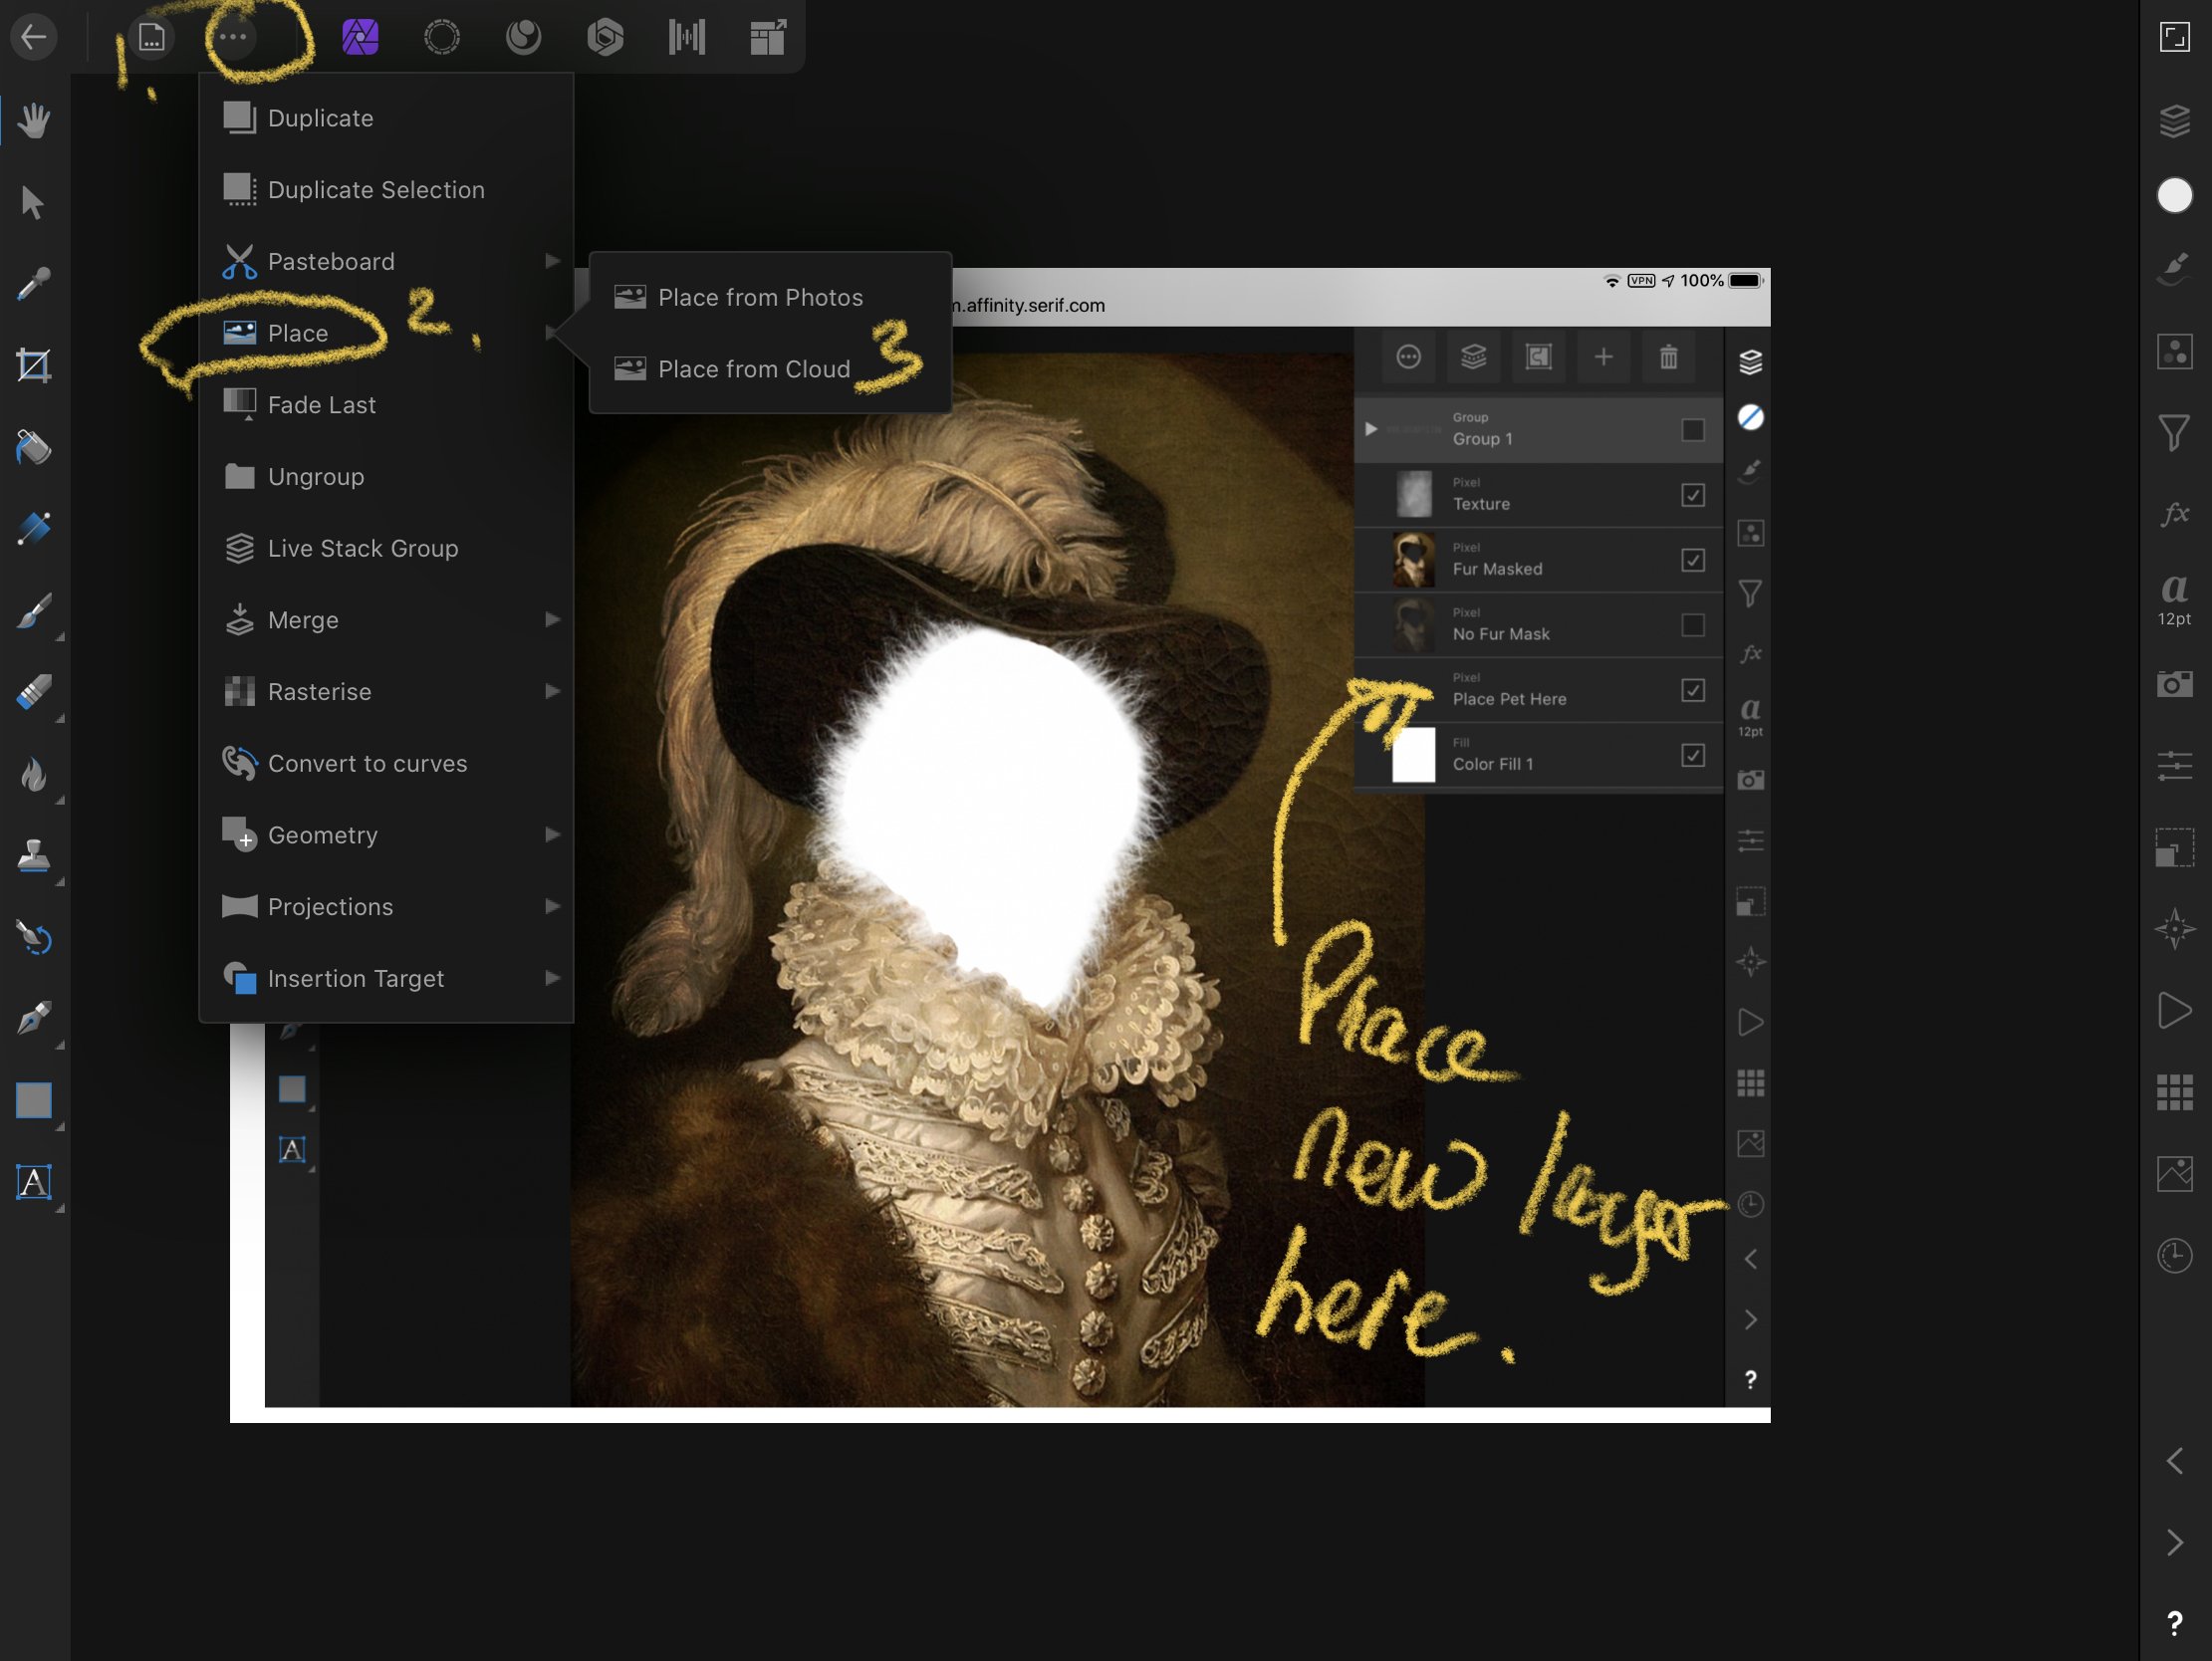Tap the trash delete layer button

(1668, 357)
